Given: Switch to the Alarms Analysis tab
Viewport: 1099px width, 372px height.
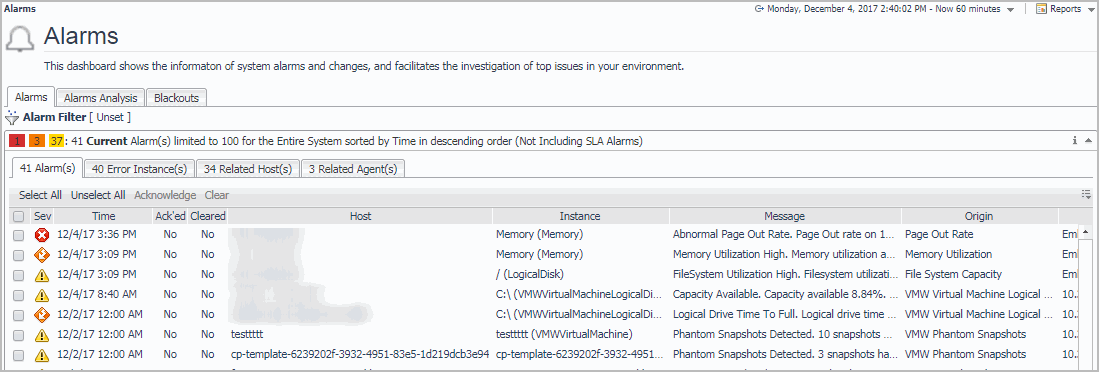Looking at the screenshot, I should (x=101, y=98).
